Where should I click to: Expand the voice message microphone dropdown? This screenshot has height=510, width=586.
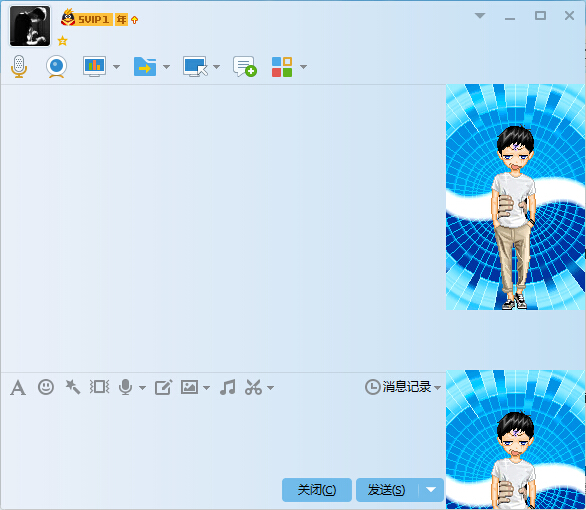(x=142, y=388)
